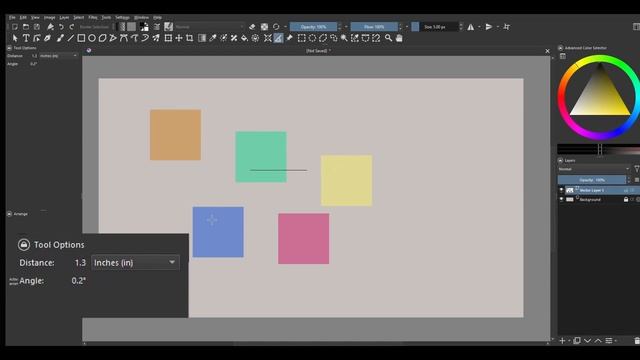640x360 pixels.
Task: Select the Dynamic Brush tool
Action: point(145,38)
